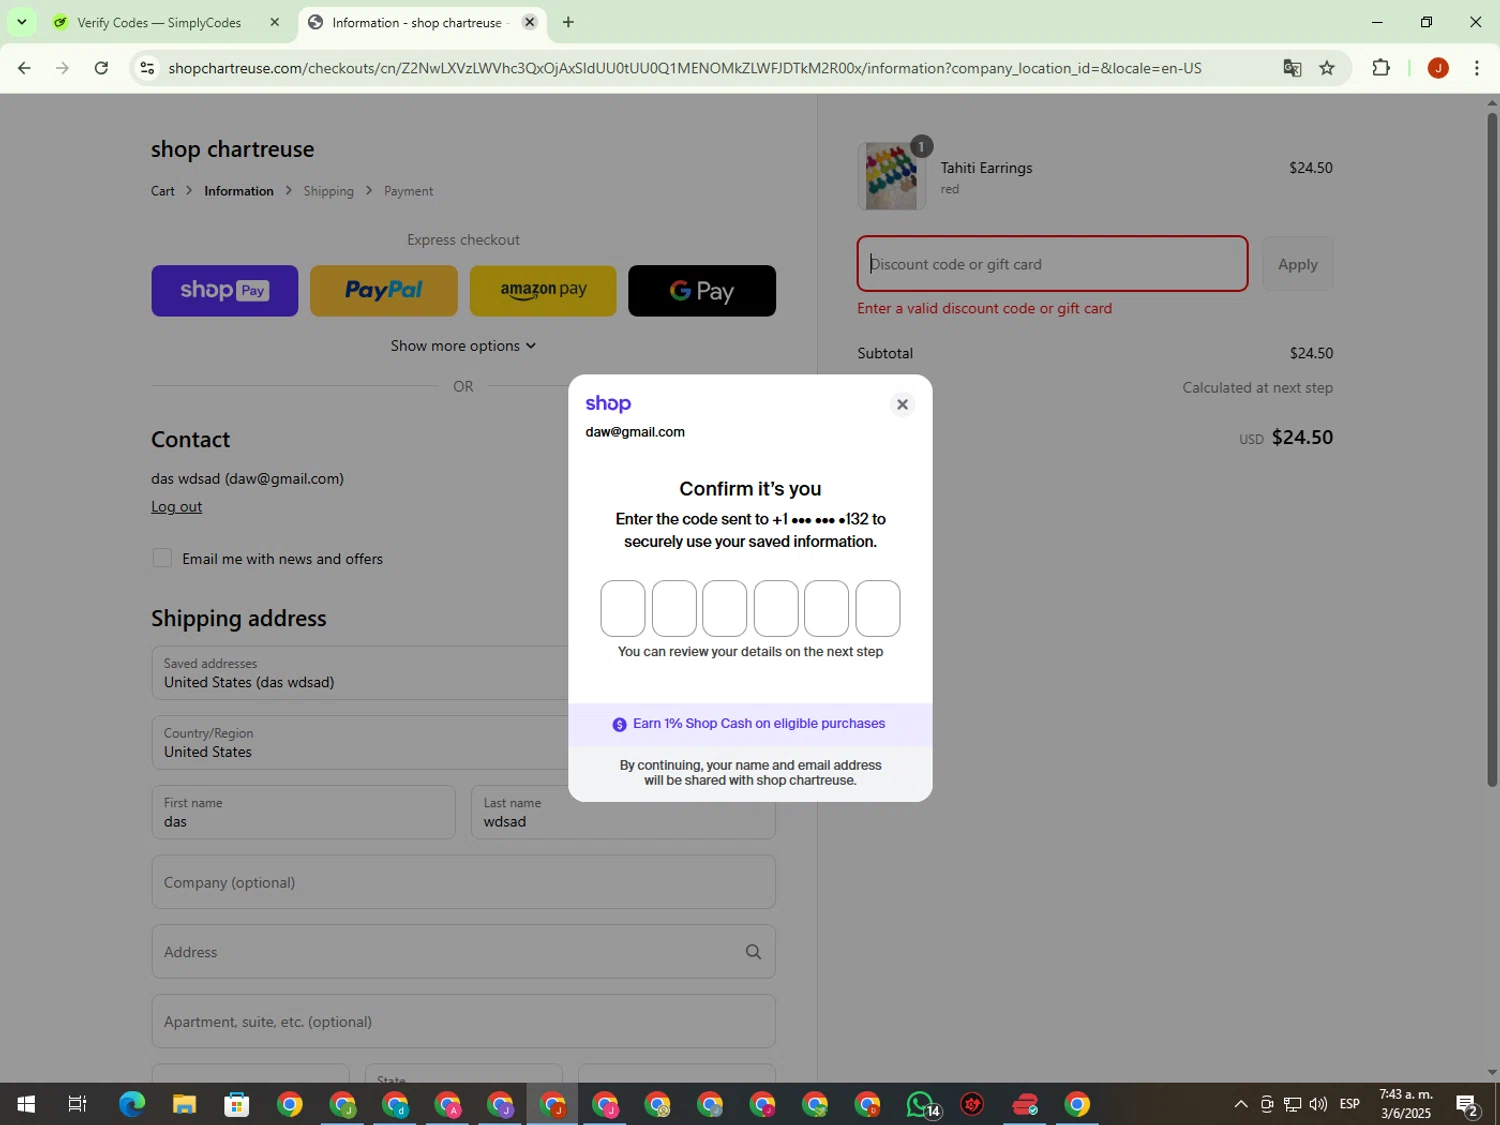
Task: Open the taskbar clock and date
Action: [1405, 1104]
